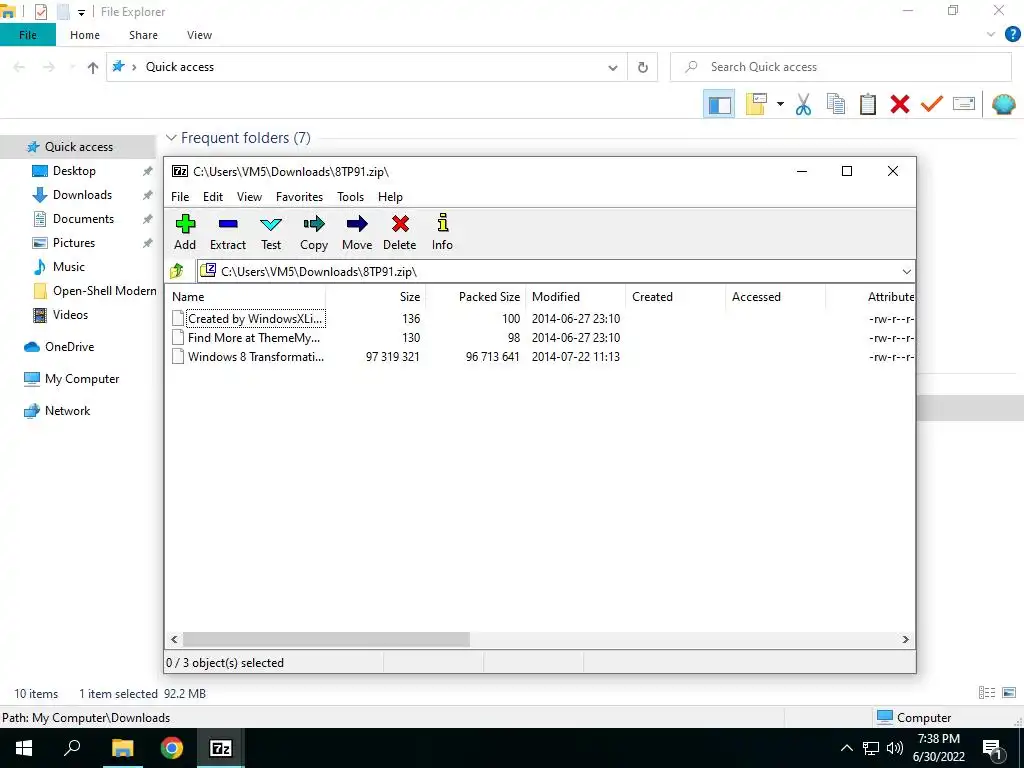1024x768 pixels.
Task: Select My Computer in the navigation pane
Action: coord(82,379)
